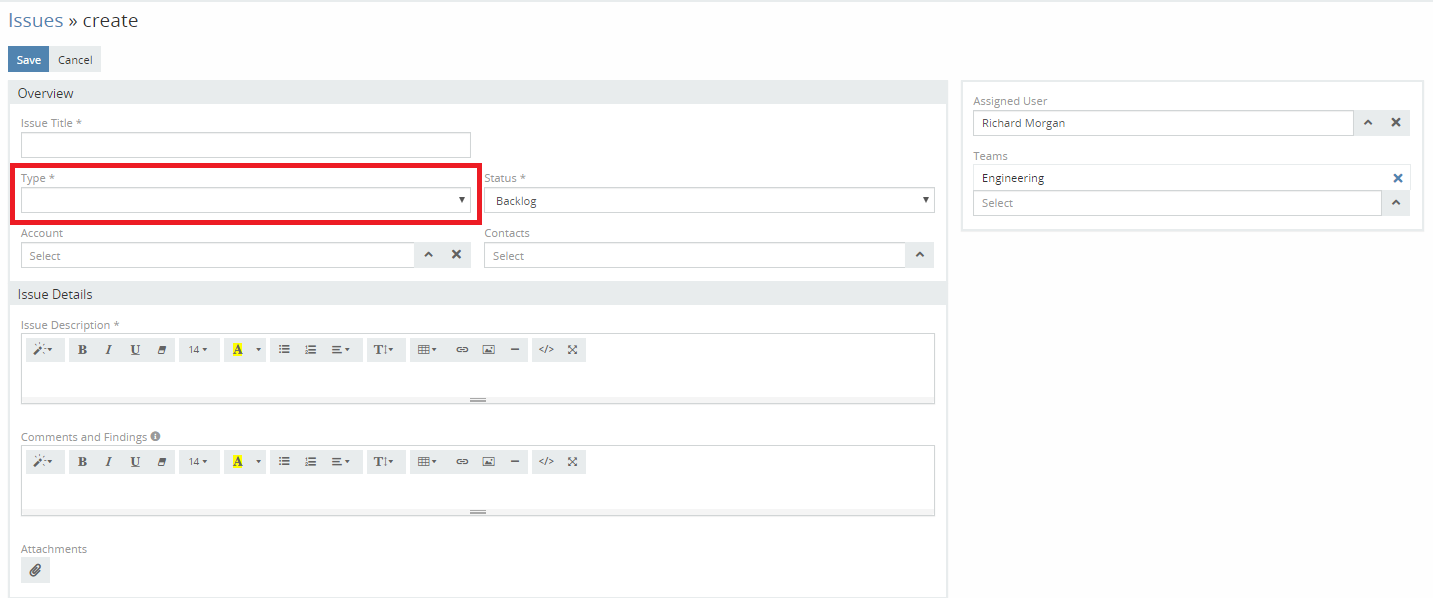This screenshot has height=598, width=1433.
Task: Enter fullscreen in Comments and Findings editor
Action: pos(572,462)
